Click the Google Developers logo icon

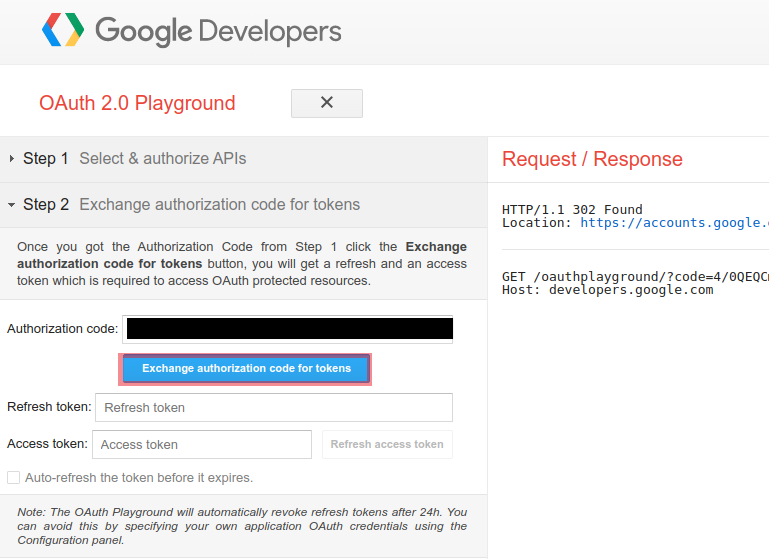(63, 30)
